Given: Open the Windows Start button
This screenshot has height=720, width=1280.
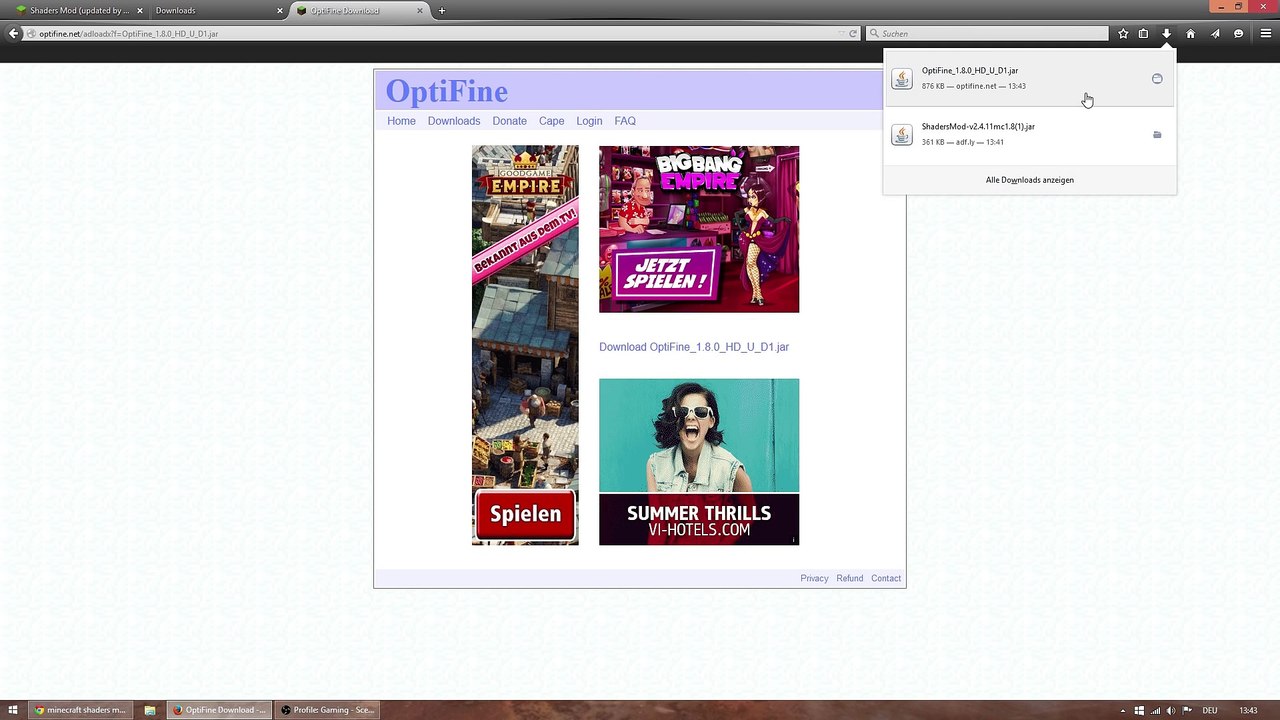Looking at the screenshot, I should (14, 710).
